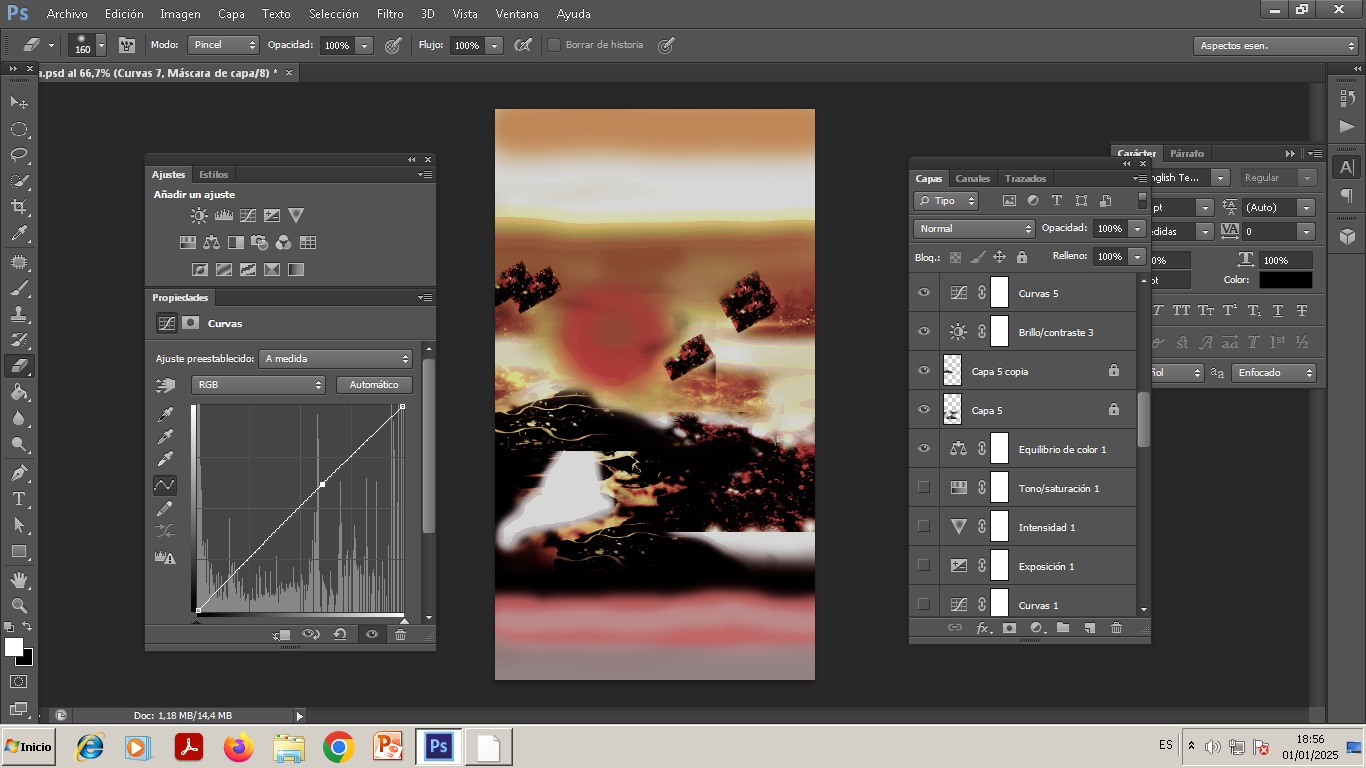Image resolution: width=1366 pixels, height=768 pixels.
Task: Click the on-image targeted adjustment hand icon
Action: pyautogui.click(x=165, y=385)
